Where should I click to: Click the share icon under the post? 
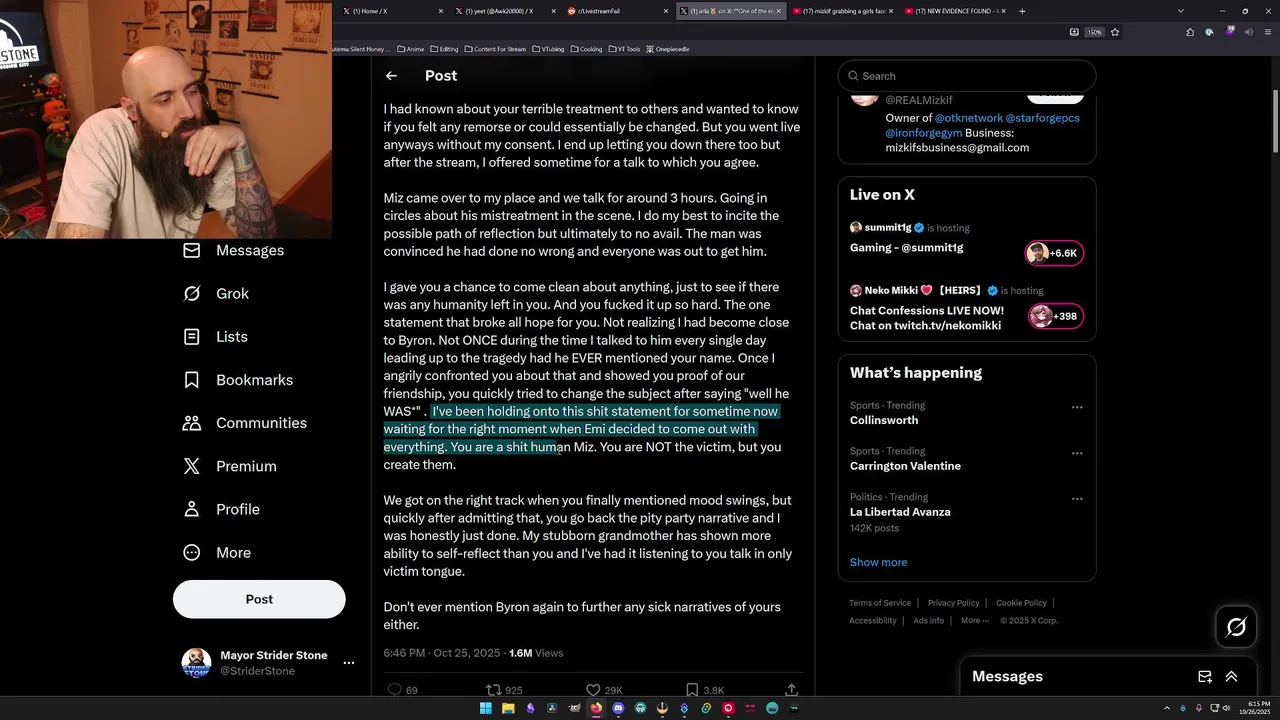(x=791, y=690)
